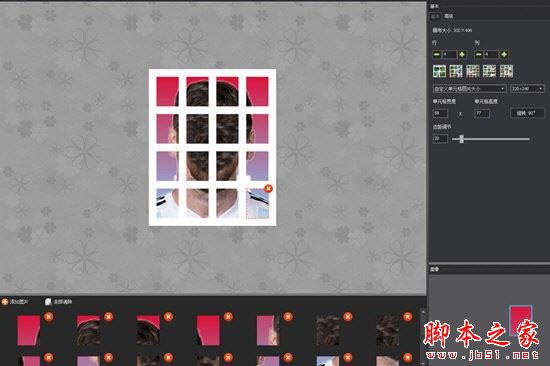Choose the fourth grid layout preset icon
The image size is (550, 366).
[x=489, y=71]
